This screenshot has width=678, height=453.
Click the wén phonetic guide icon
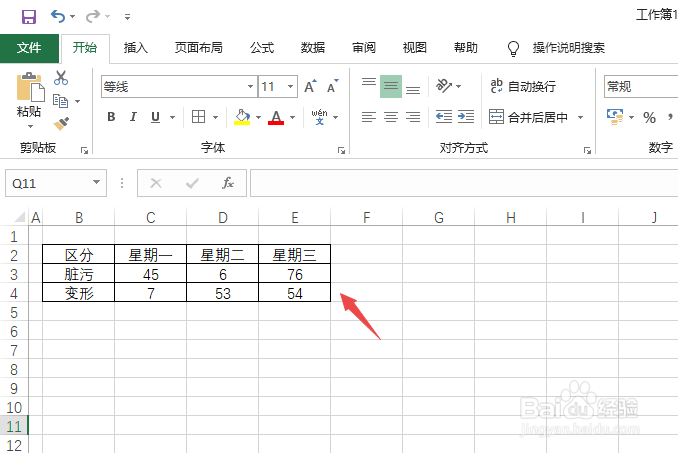tap(320, 117)
